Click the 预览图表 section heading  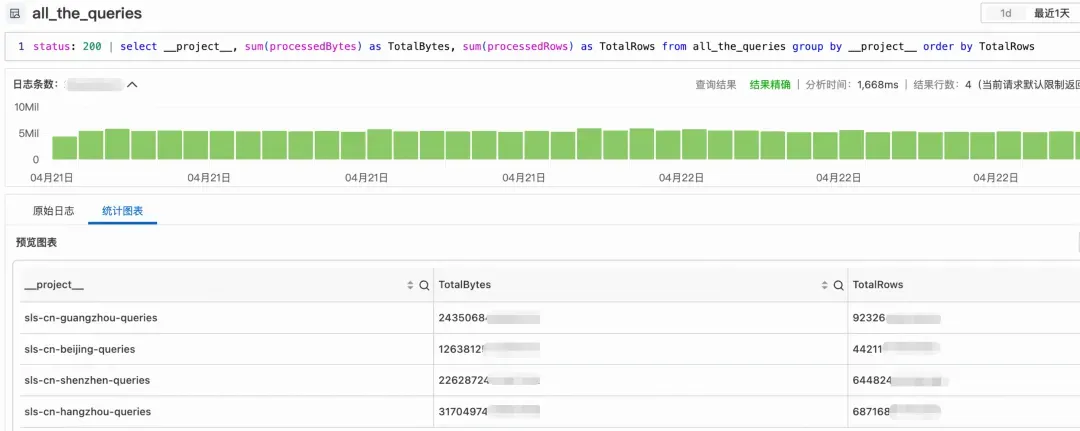(x=37, y=242)
